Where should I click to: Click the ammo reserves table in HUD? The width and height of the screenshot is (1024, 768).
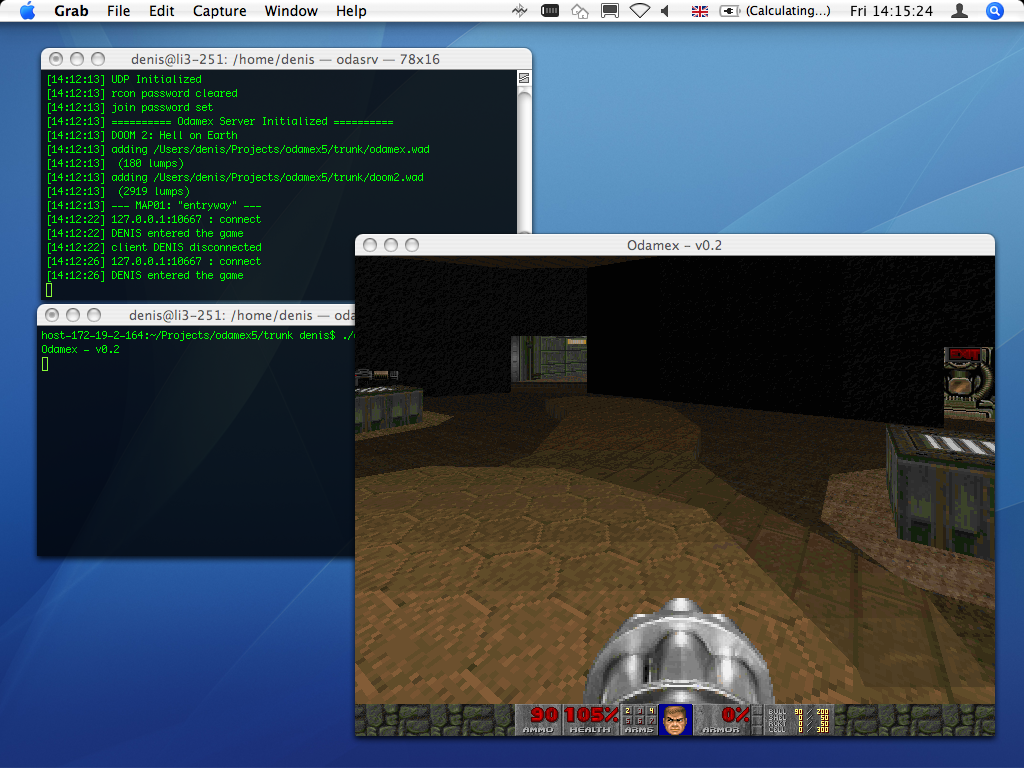coord(799,720)
